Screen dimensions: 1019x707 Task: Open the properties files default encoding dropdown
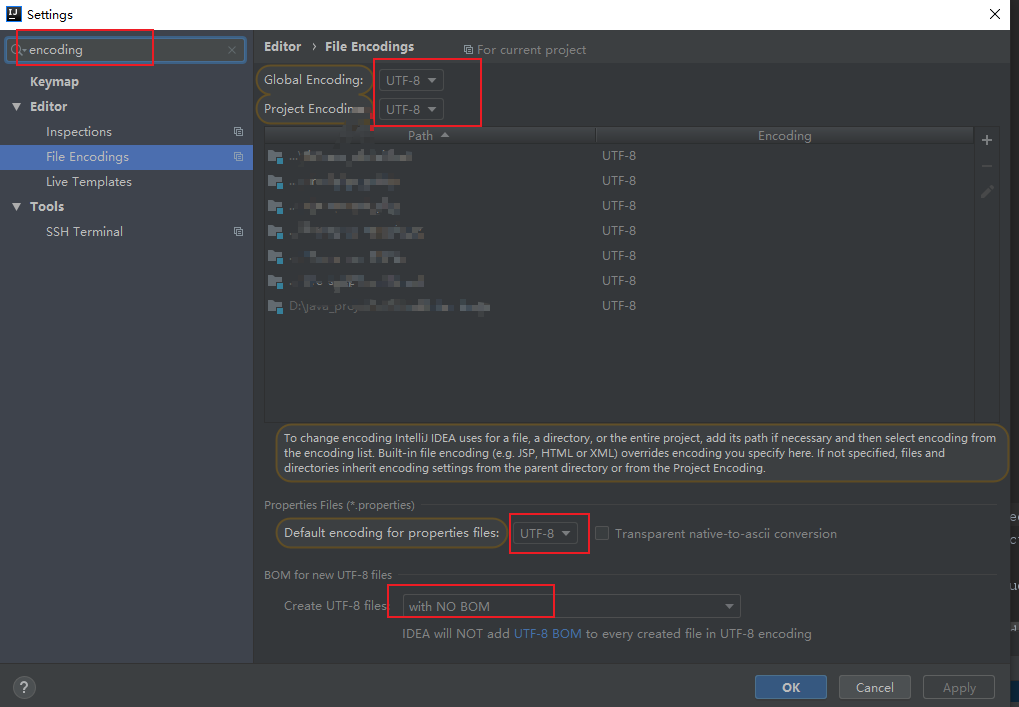(545, 533)
